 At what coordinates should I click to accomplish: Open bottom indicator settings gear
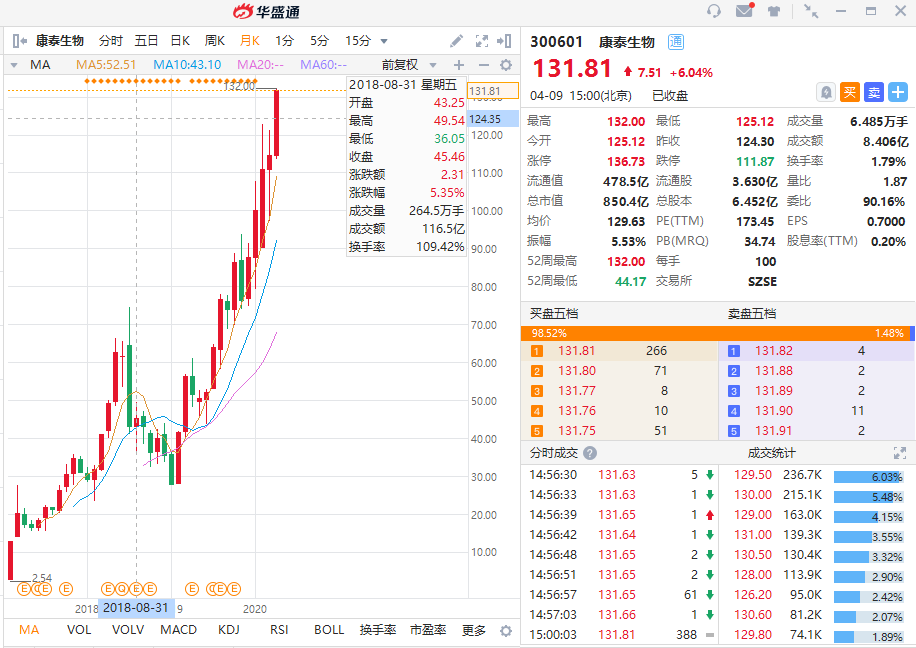pos(506,630)
